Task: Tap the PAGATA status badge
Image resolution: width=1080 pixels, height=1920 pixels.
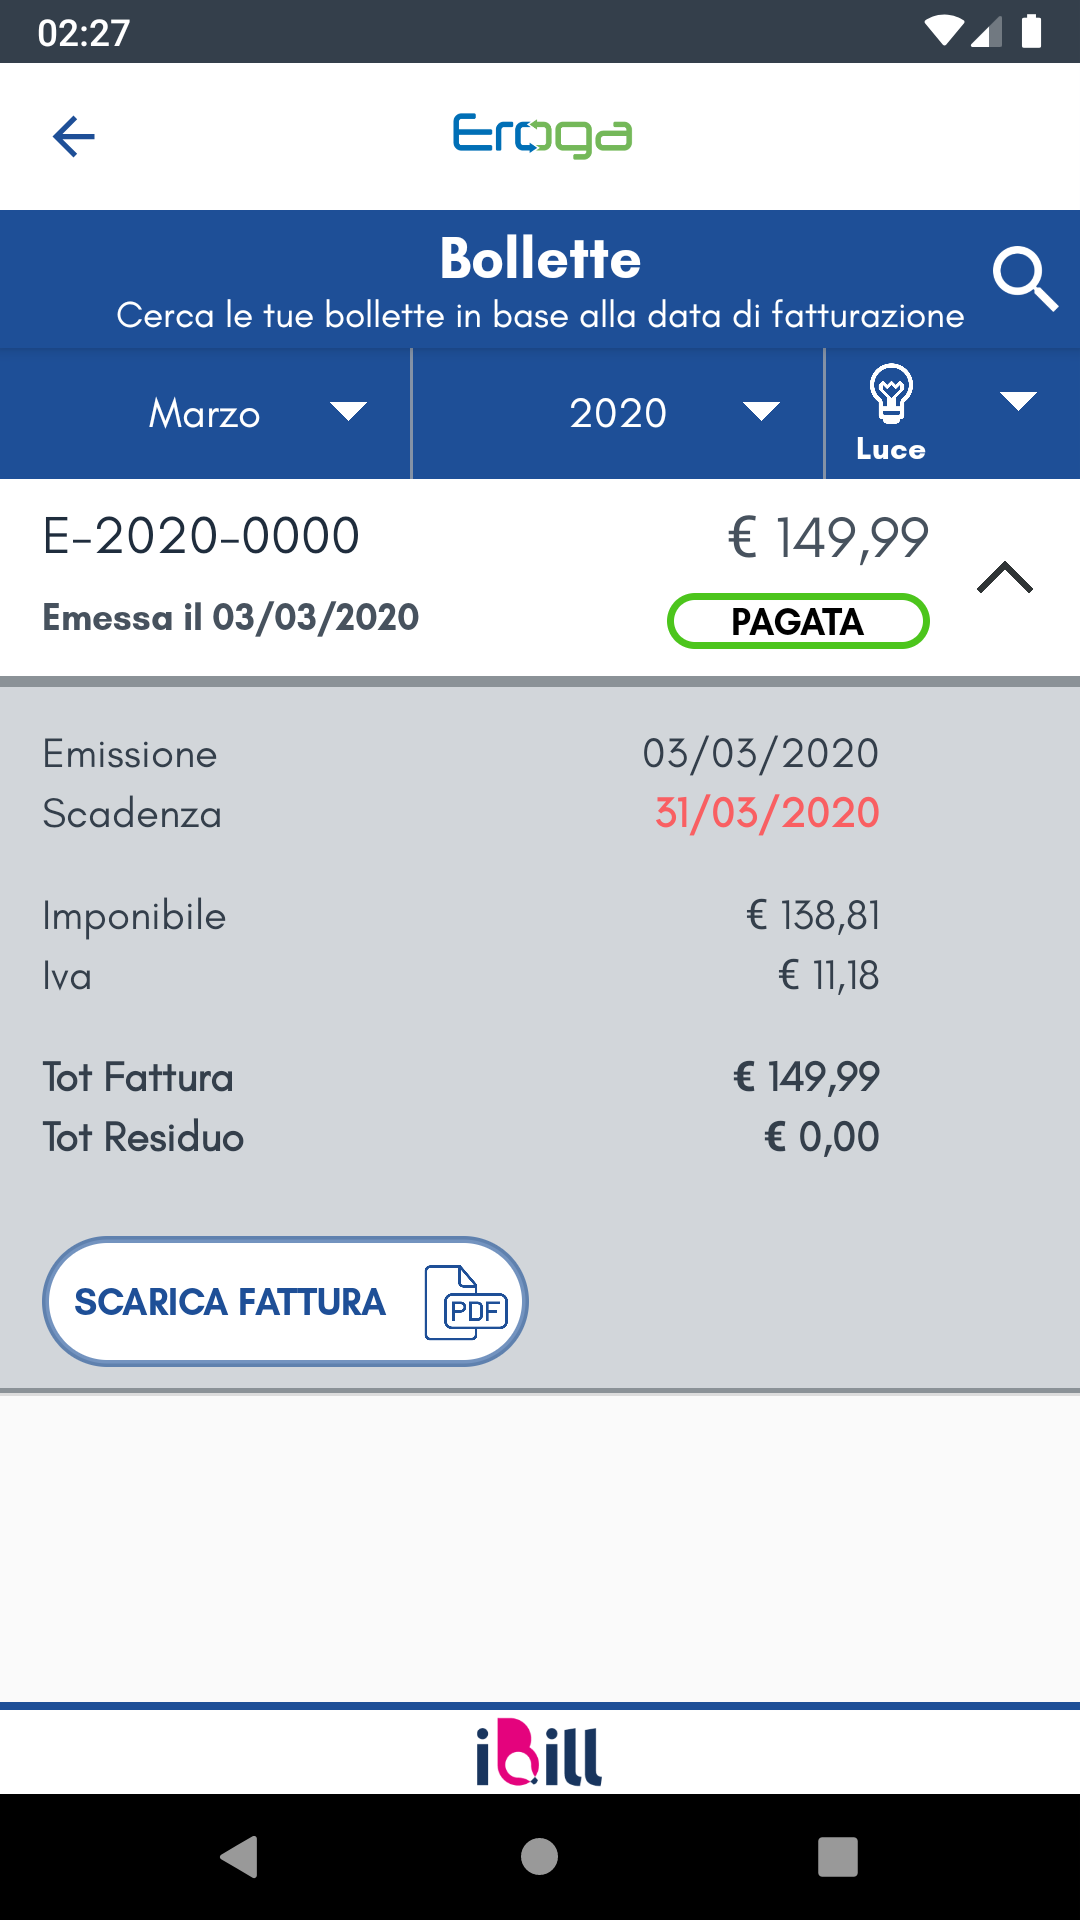Action: point(797,622)
